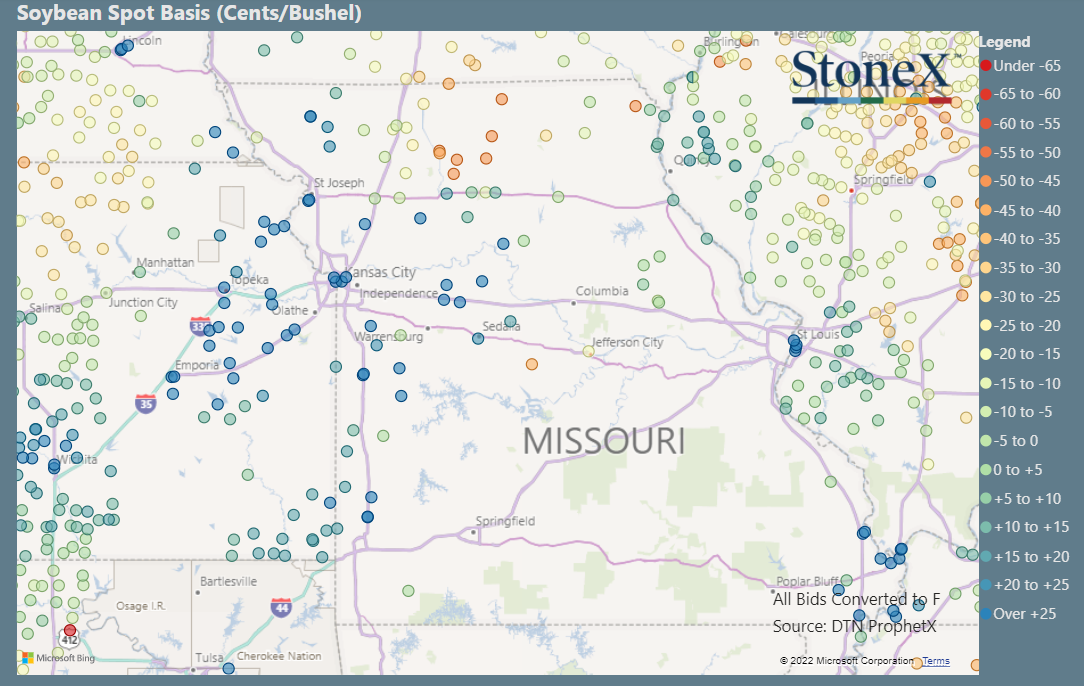Click the Poplar Bluff city label

(807, 582)
